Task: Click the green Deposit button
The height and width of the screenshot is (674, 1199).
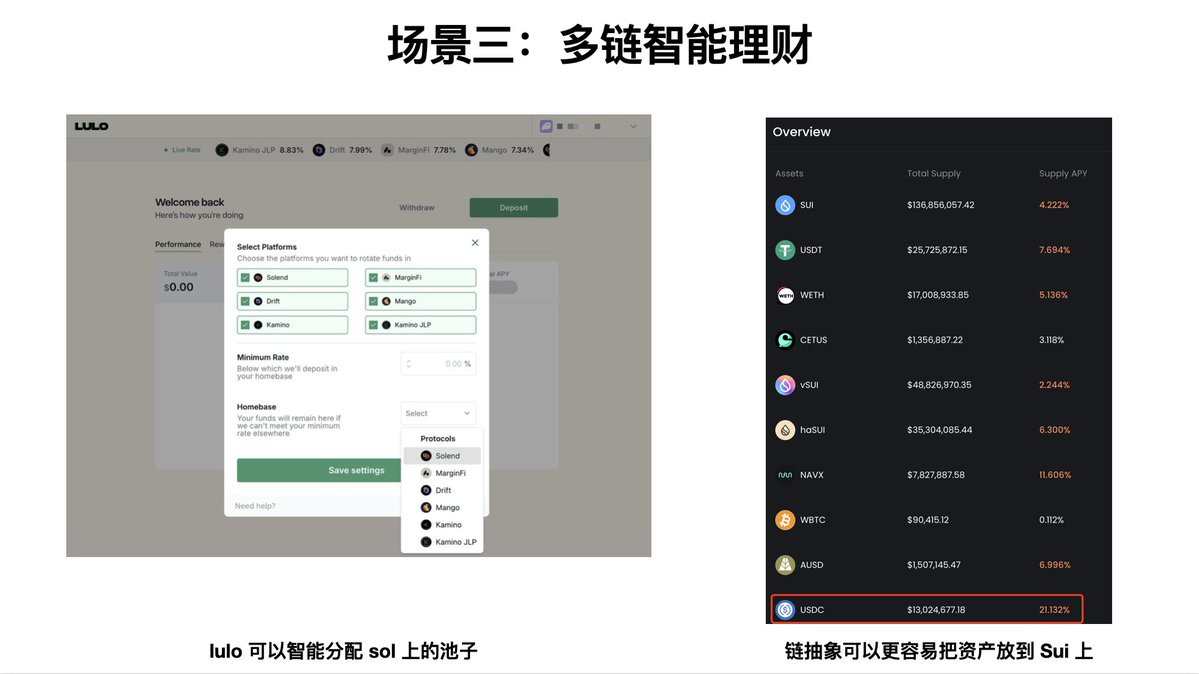Action: [514, 207]
